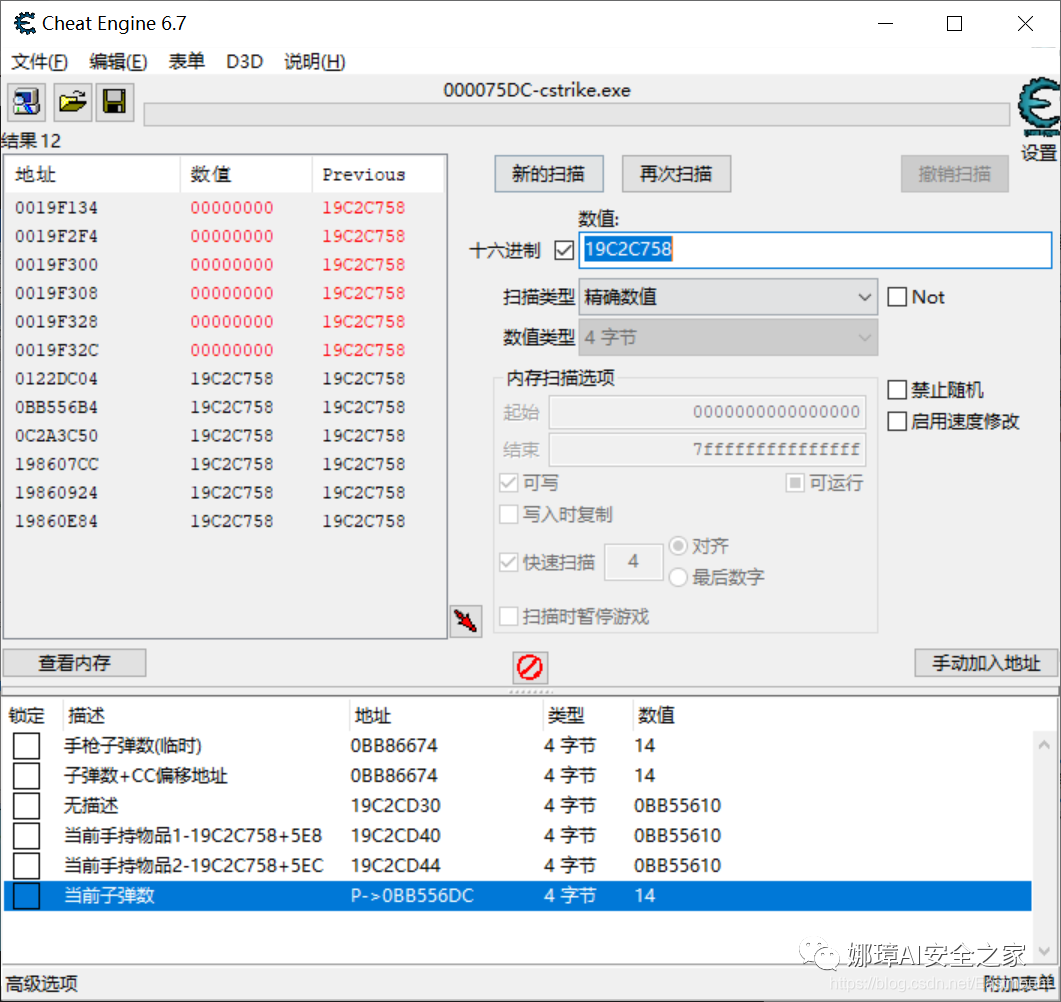The height and width of the screenshot is (1002, 1061).
Task: Select result row 0122DC04
Action: (x=225, y=379)
